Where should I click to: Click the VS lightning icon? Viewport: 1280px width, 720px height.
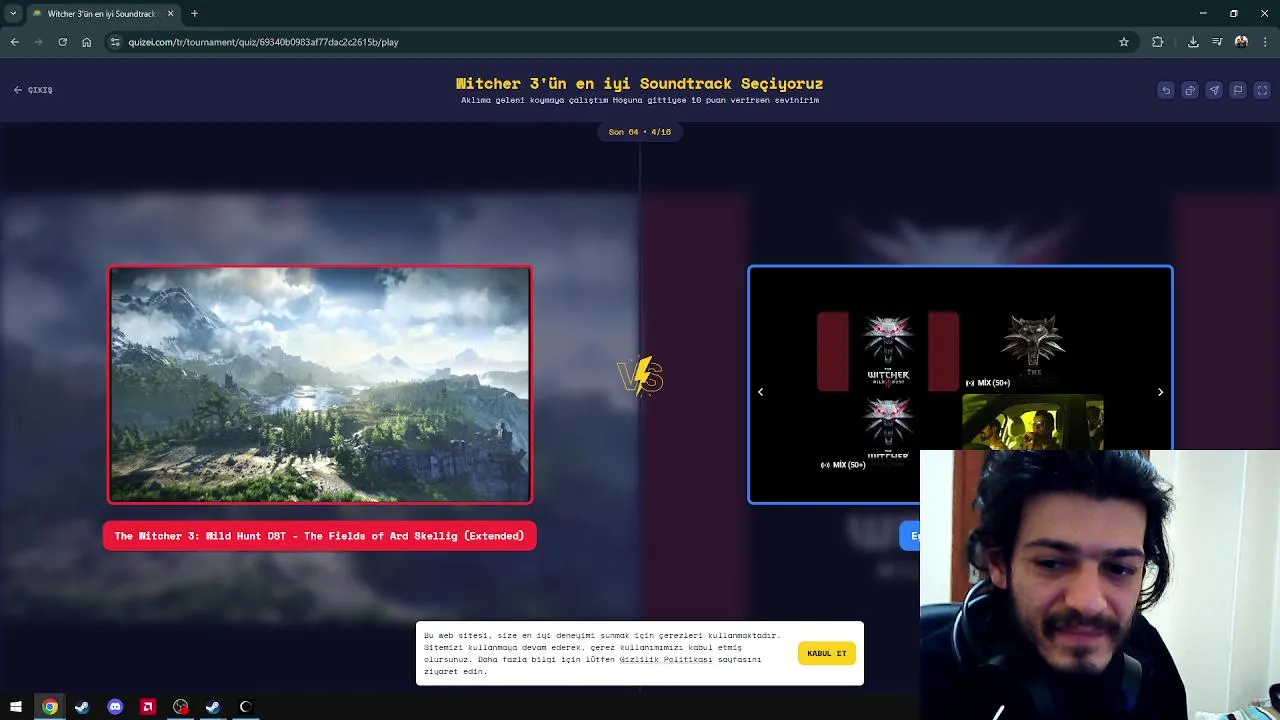[640, 377]
